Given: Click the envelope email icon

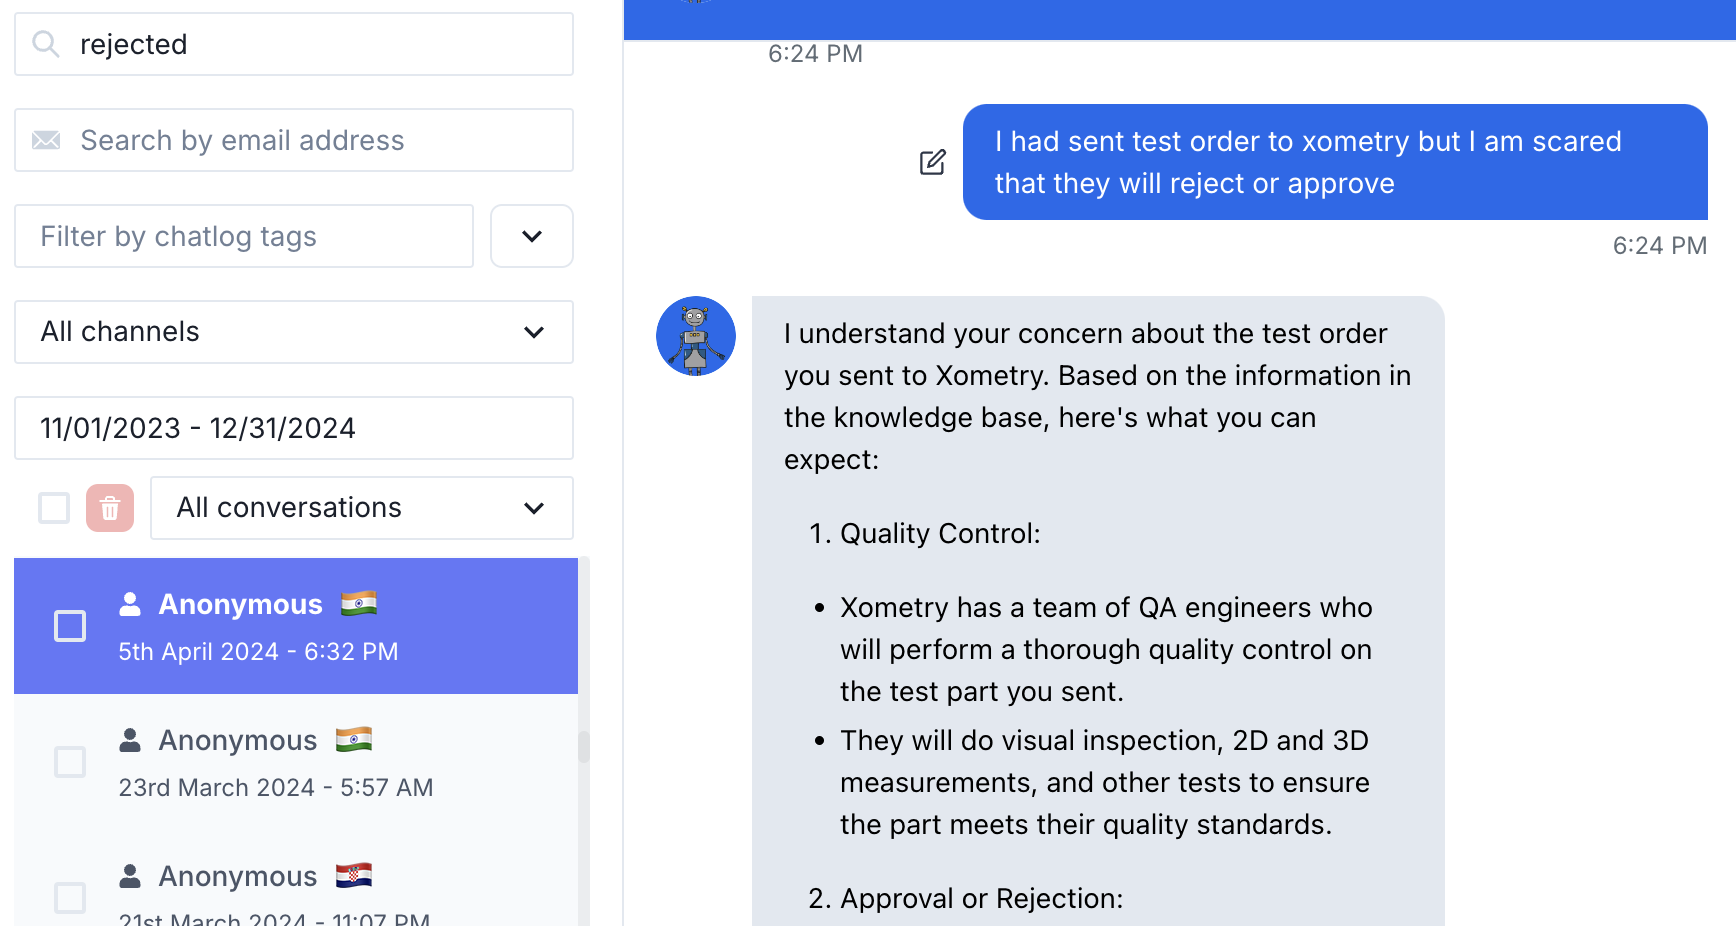Looking at the screenshot, I should [x=46, y=140].
